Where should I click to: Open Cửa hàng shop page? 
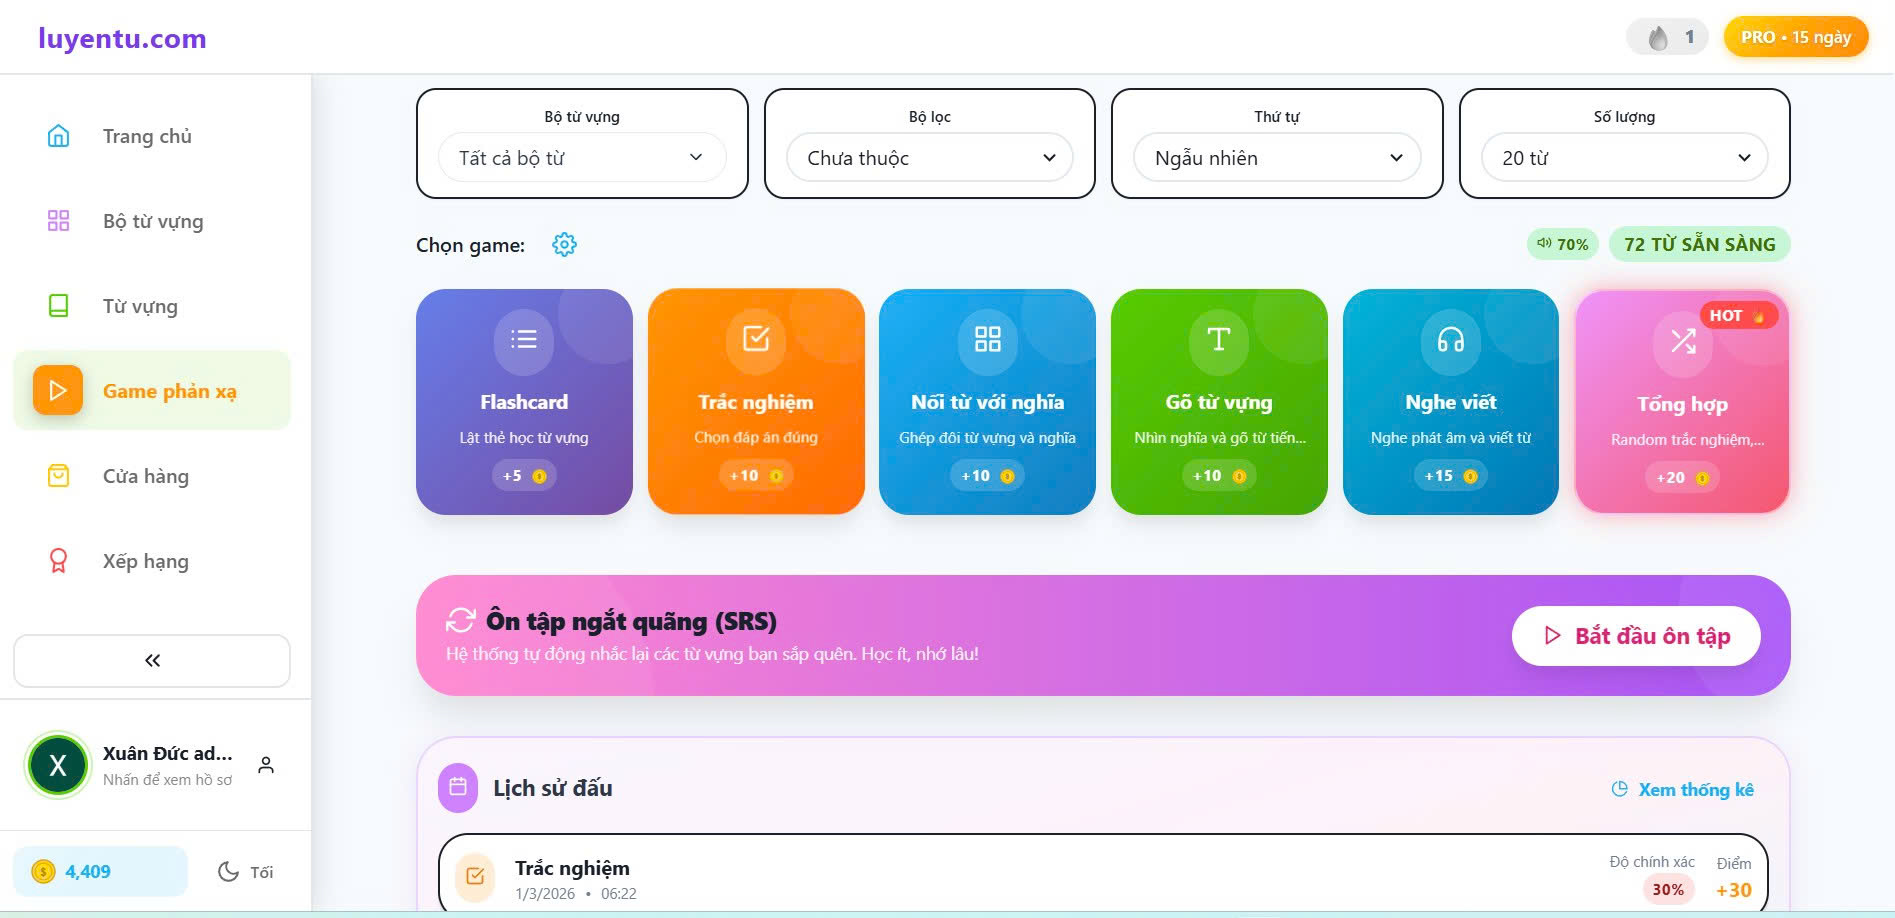145,476
